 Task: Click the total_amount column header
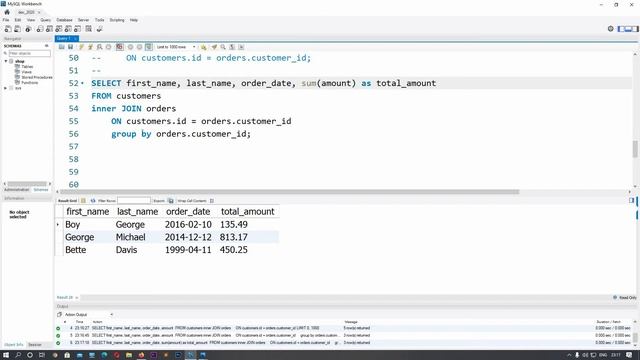tap(247, 211)
